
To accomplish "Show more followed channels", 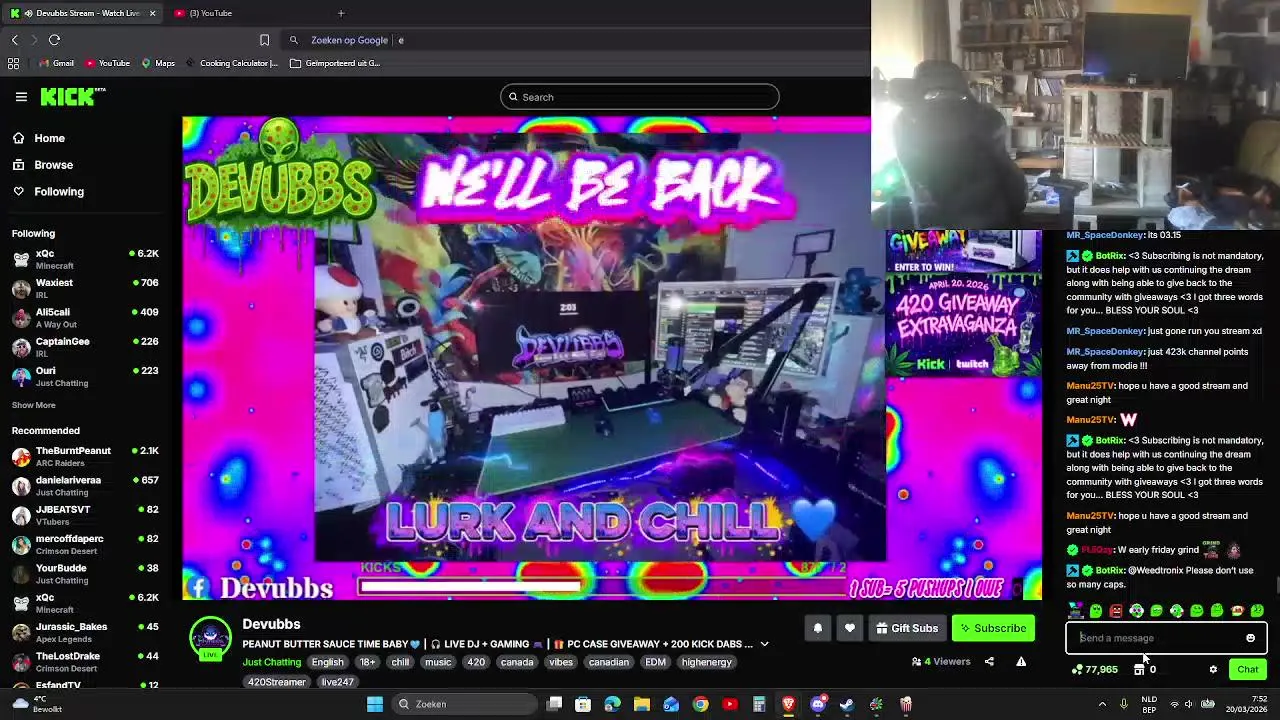I will point(33,405).
